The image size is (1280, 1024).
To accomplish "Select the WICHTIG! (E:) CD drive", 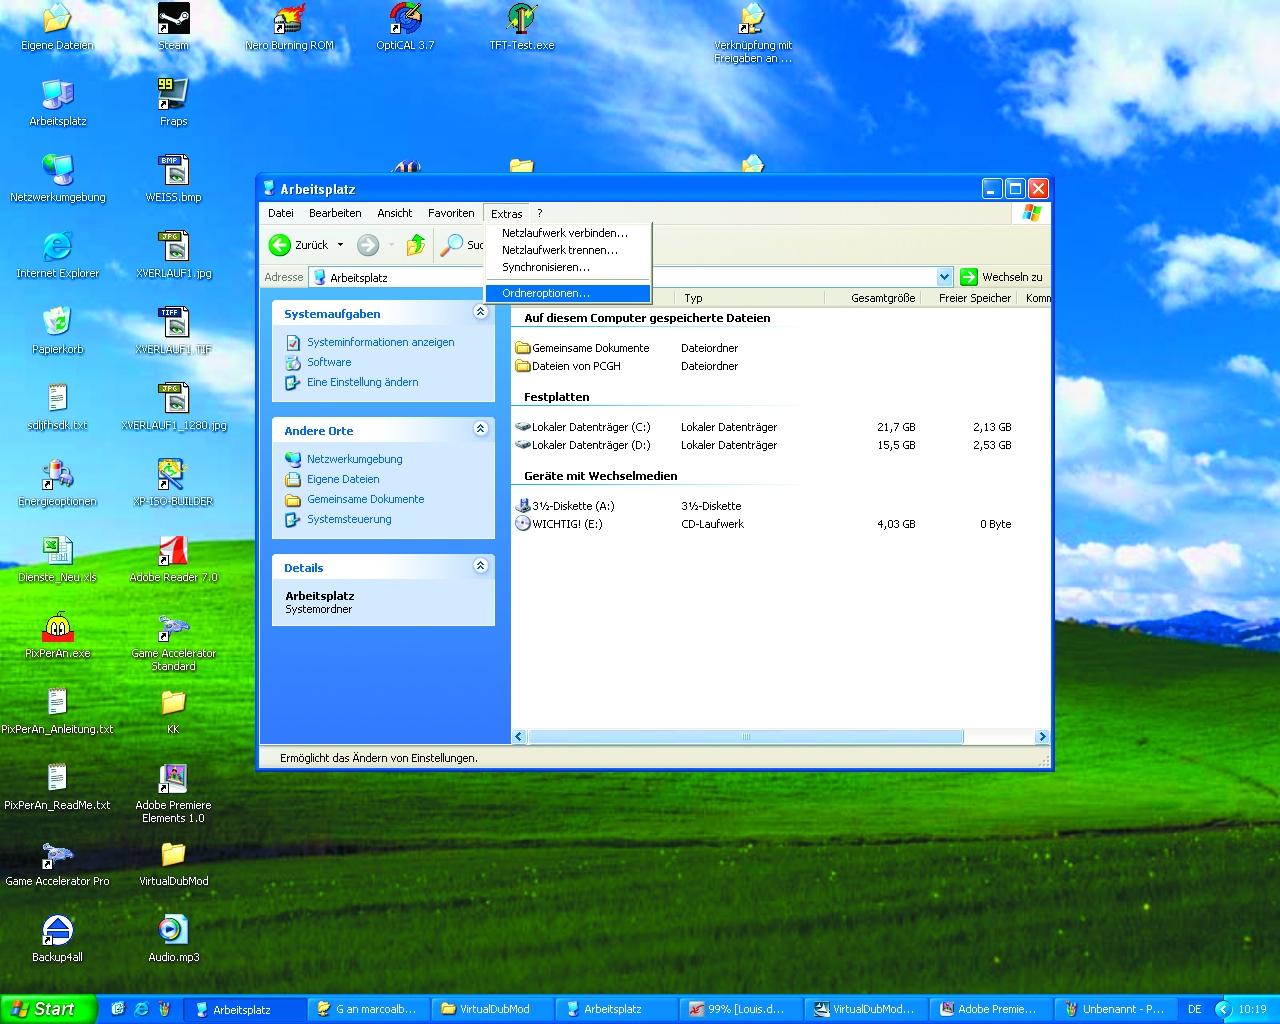I will [558, 524].
